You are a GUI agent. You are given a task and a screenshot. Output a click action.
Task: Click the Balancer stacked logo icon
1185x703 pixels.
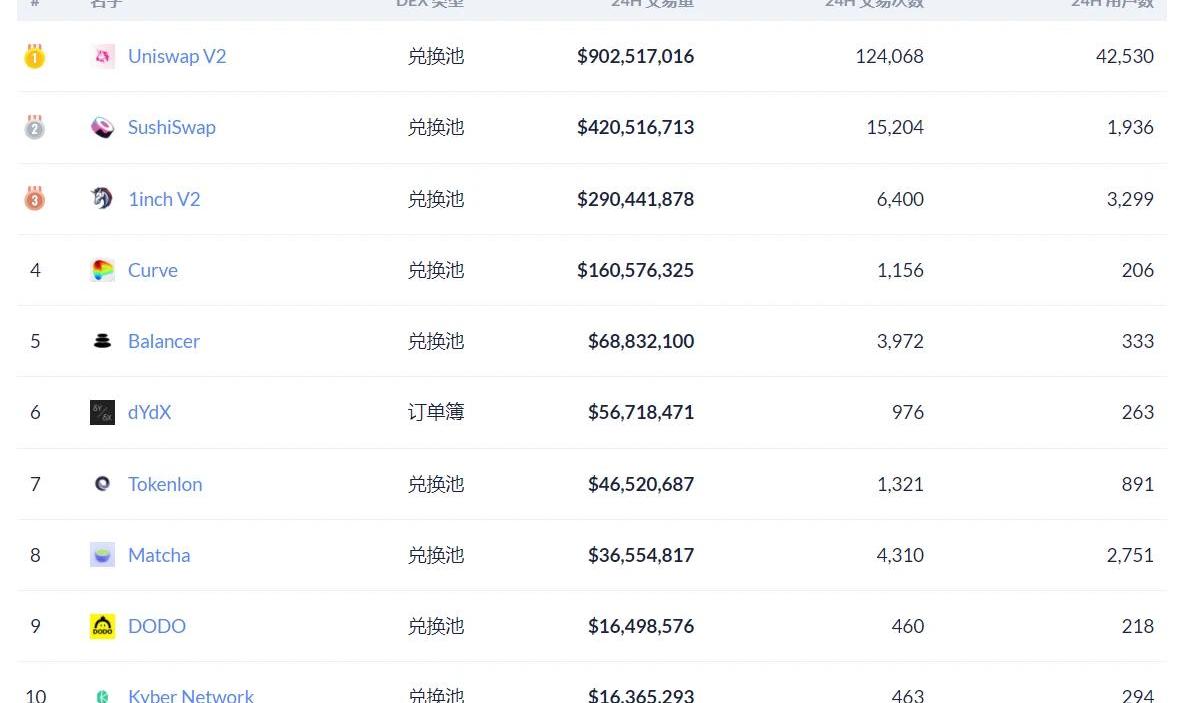[x=102, y=341]
